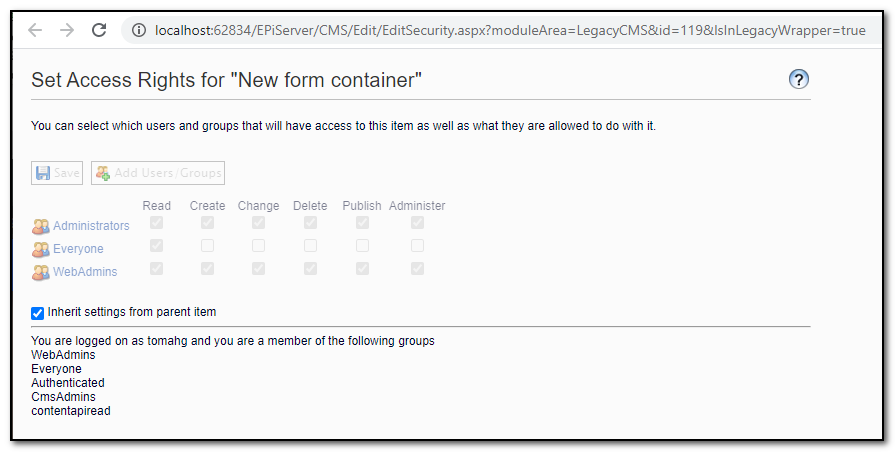Click the browser forward arrow
This screenshot has height=452, width=895.
pyautogui.click(x=67, y=30)
